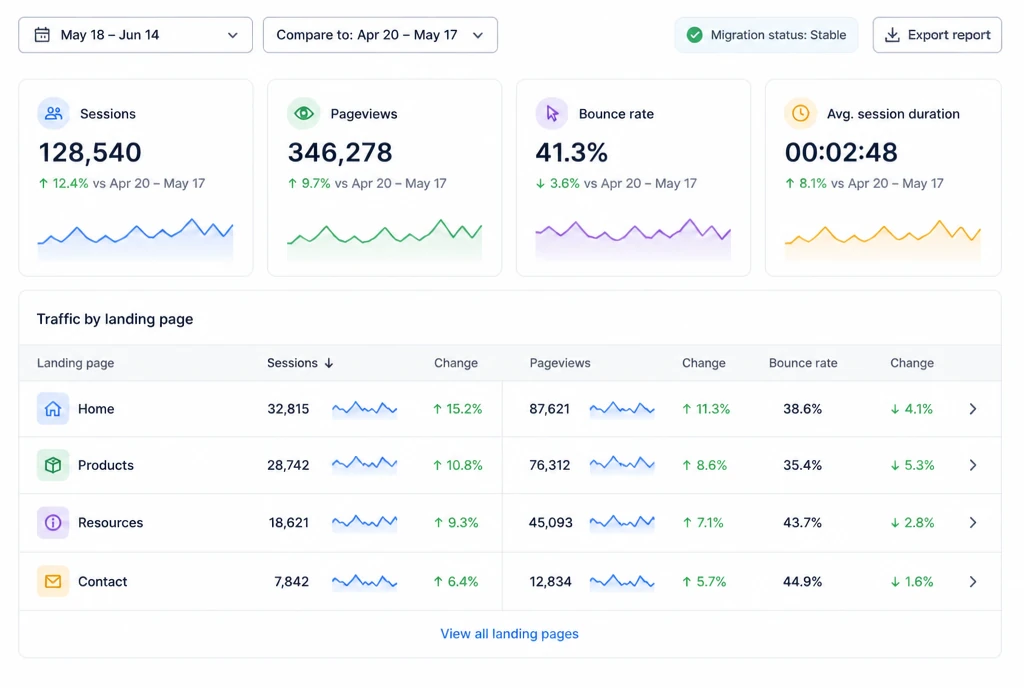1024x688 pixels.
Task: Click the calendar icon in the date picker
Action: coord(42,35)
